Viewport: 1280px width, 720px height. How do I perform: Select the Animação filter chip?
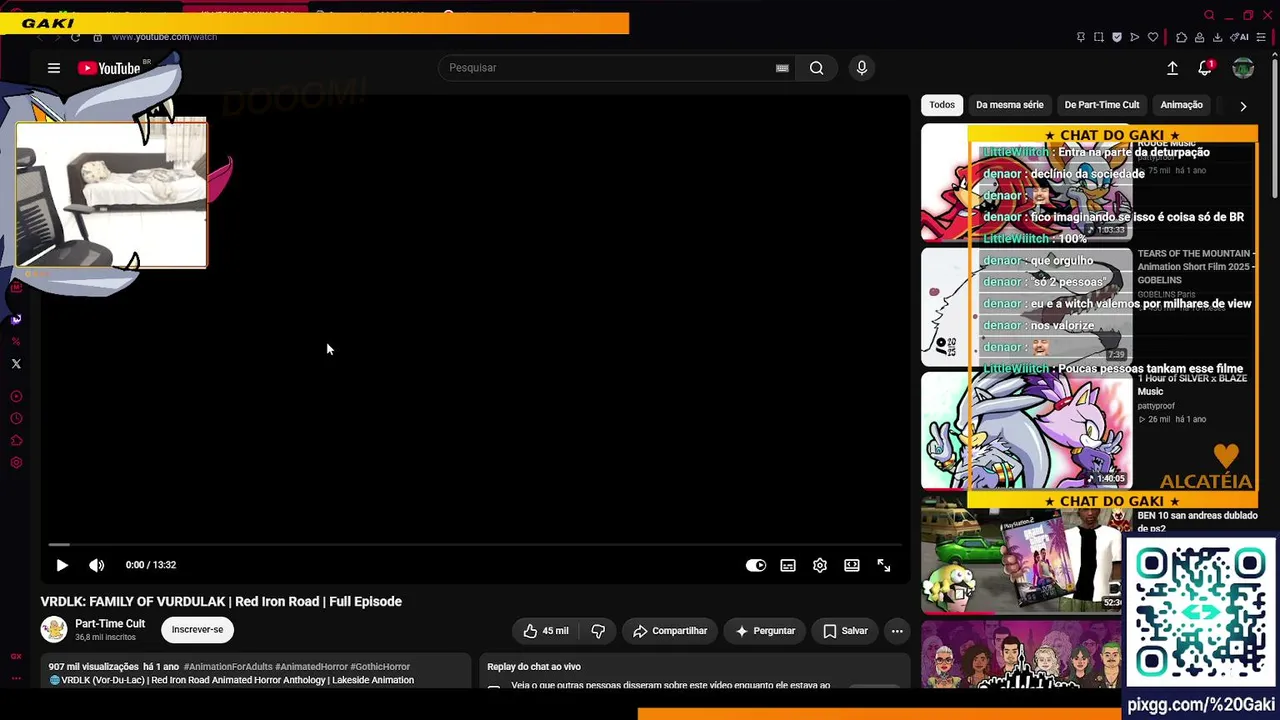1181,105
